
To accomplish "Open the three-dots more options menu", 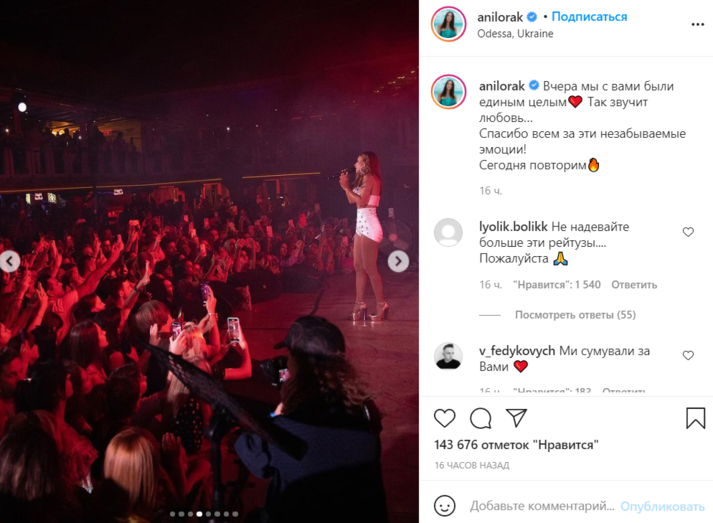I will (x=698, y=25).
